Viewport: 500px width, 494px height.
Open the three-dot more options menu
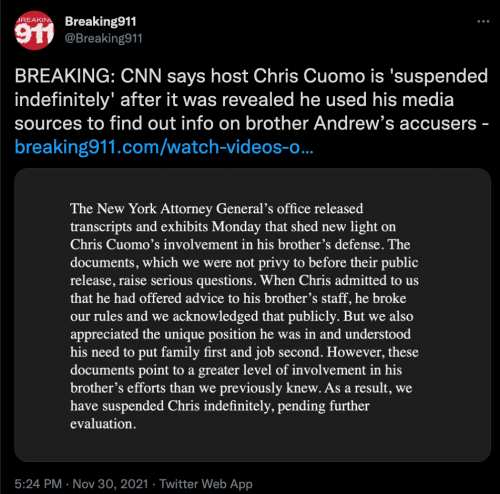click(x=483, y=22)
